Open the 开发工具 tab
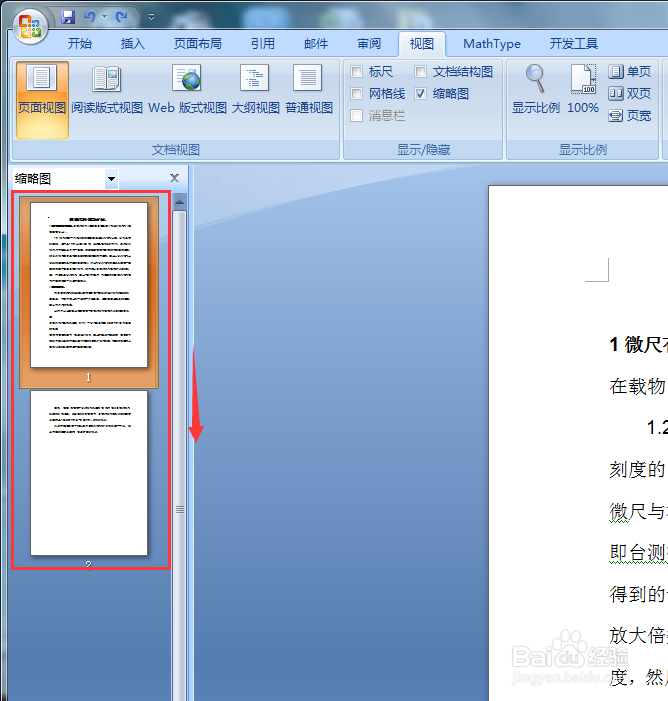The height and width of the screenshot is (701, 668). point(574,44)
